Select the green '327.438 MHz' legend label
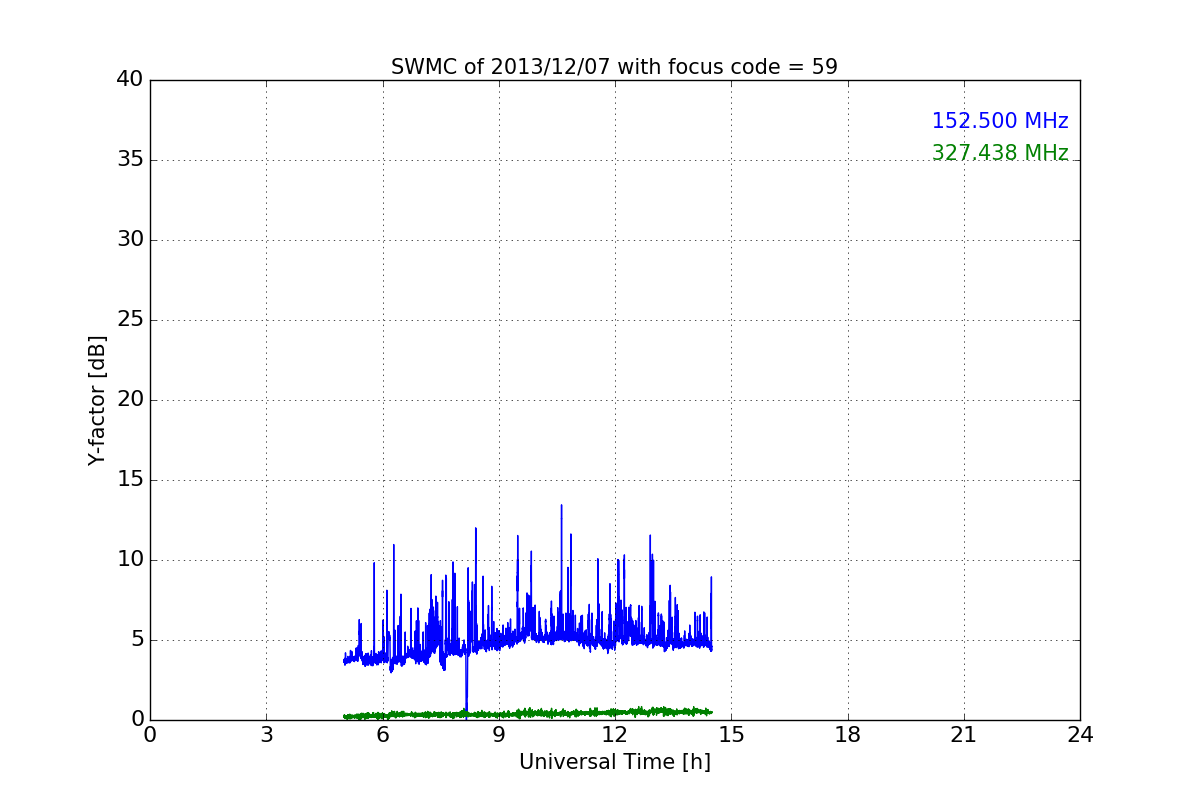The width and height of the screenshot is (1200, 800). pos(1000,153)
